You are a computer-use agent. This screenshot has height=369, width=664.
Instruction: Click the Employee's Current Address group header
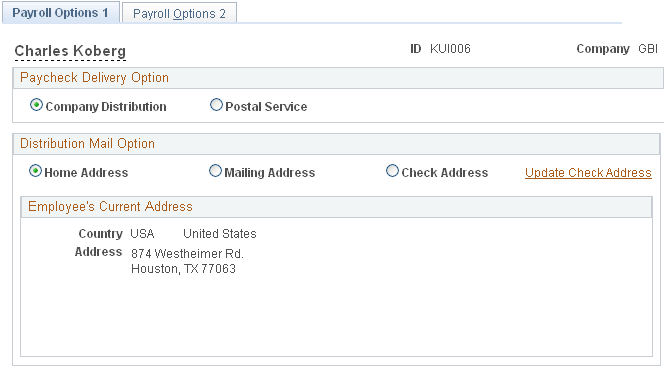[x=110, y=206]
